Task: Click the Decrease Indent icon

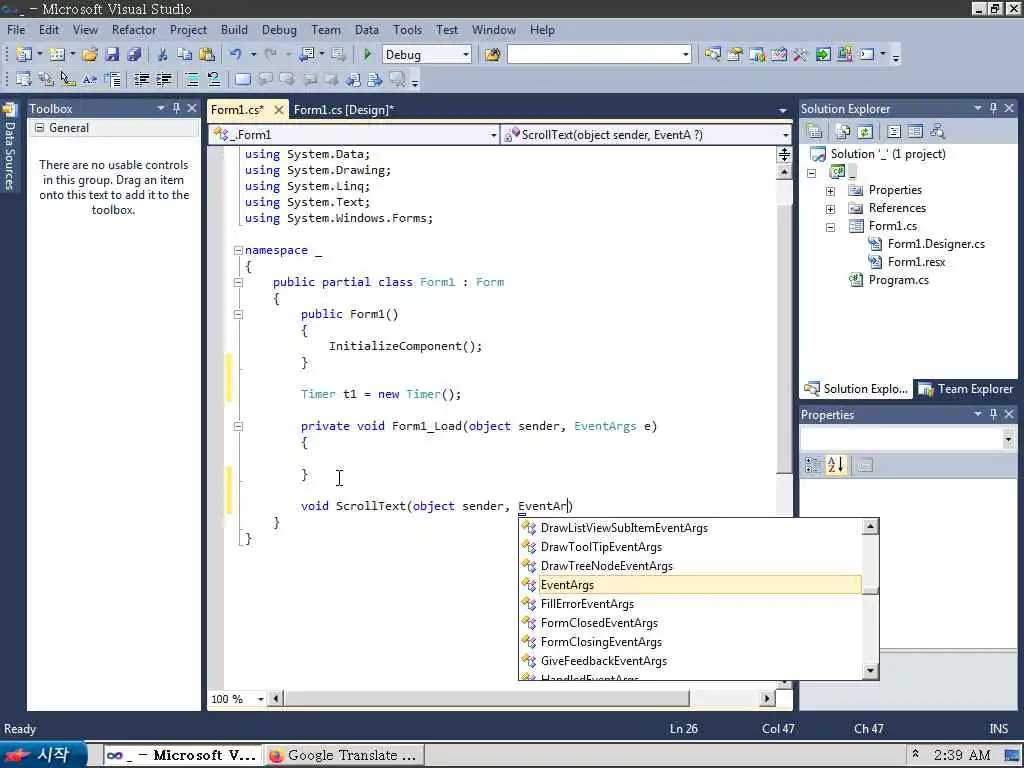Action: tap(141, 80)
